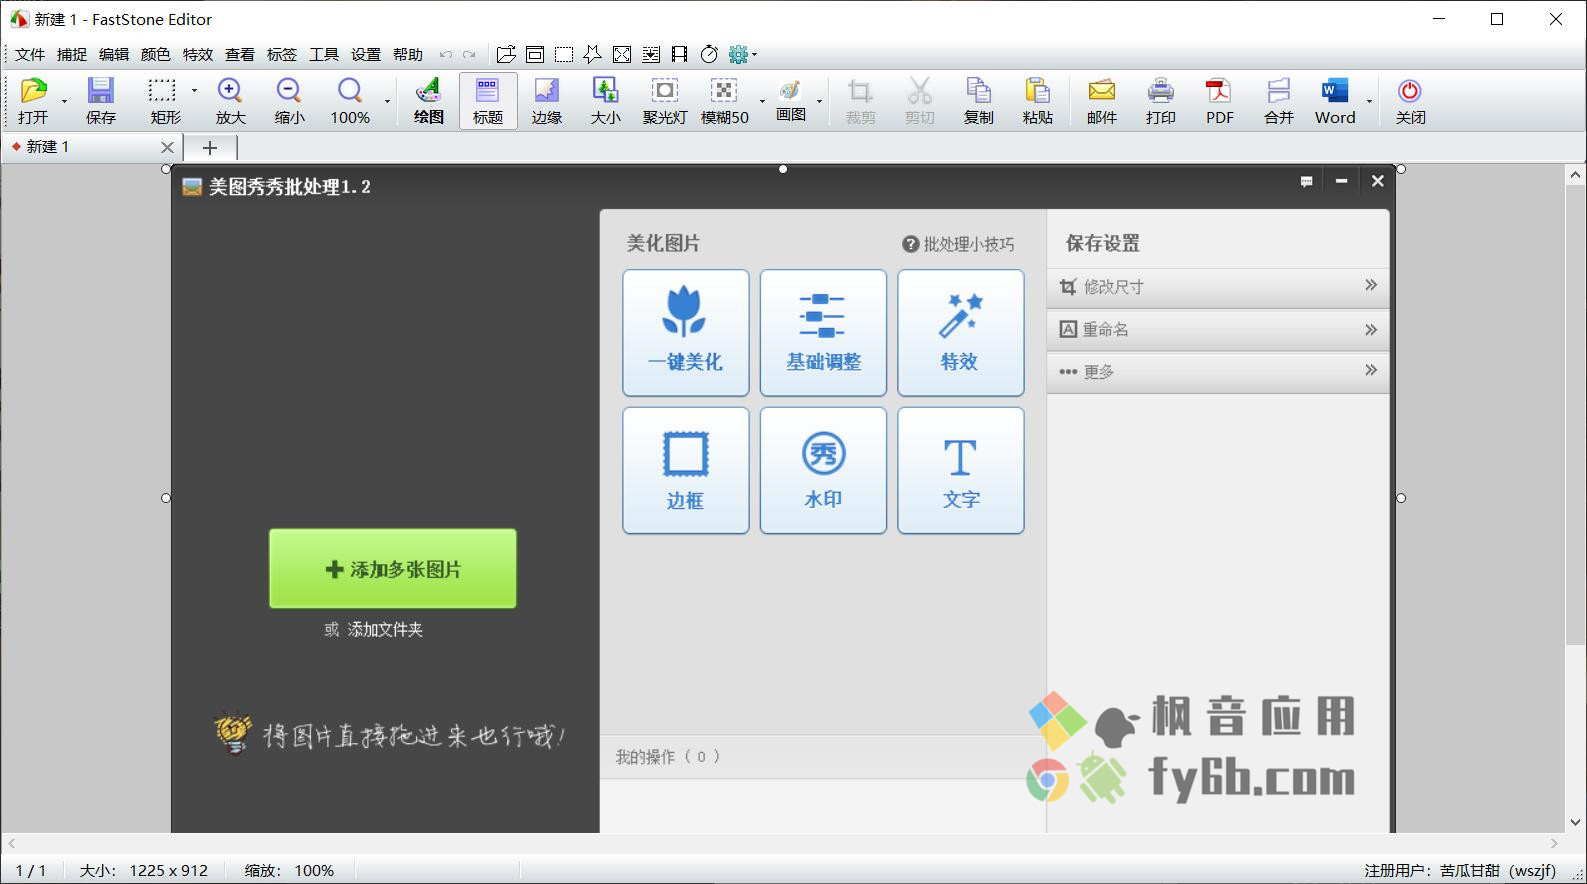The width and height of the screenshot is (1587, 884).
Task: Expand the 模糊50 dropdown arrow
Action: pyautogui.click(x=762, y=101)
